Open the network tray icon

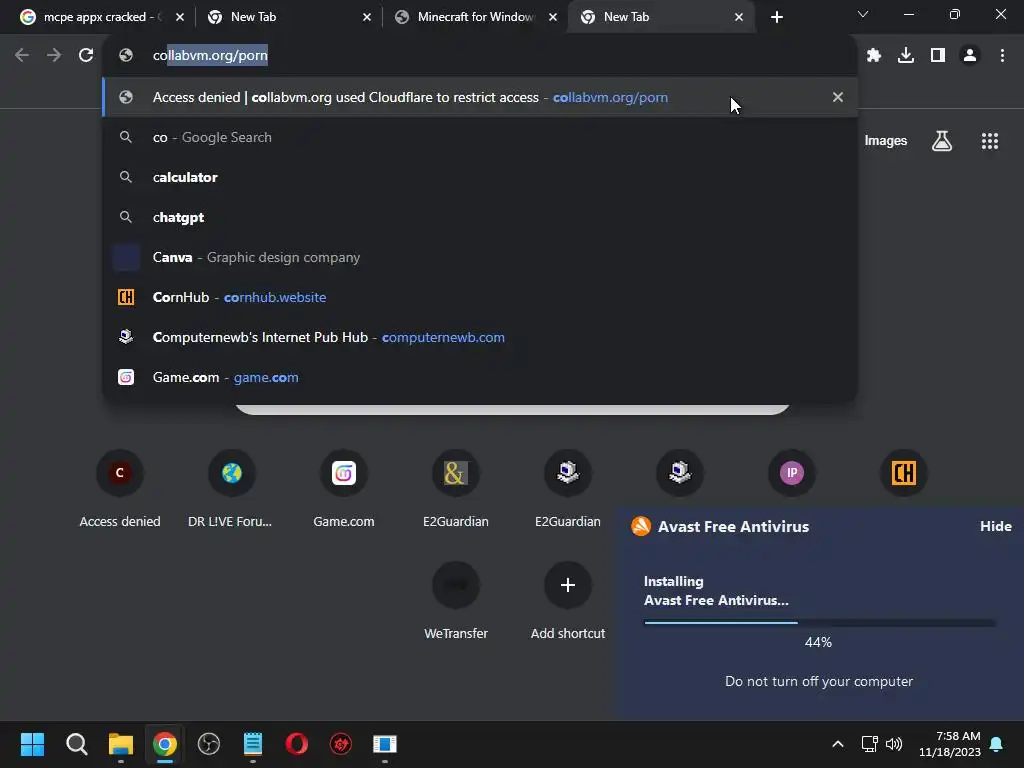click(869, 744)
